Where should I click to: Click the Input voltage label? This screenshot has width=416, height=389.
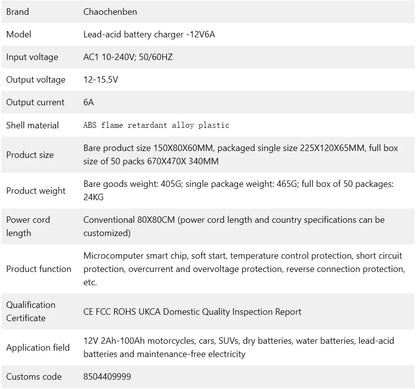point(32,57)
